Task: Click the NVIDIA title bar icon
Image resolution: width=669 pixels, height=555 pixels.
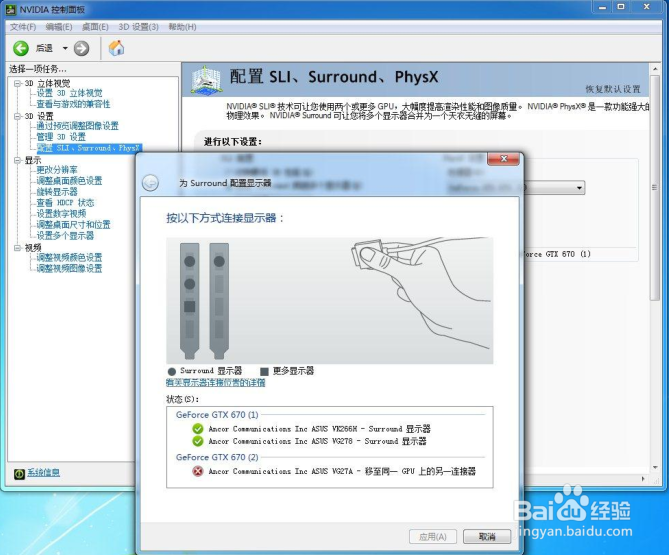Action: [11, 9]
